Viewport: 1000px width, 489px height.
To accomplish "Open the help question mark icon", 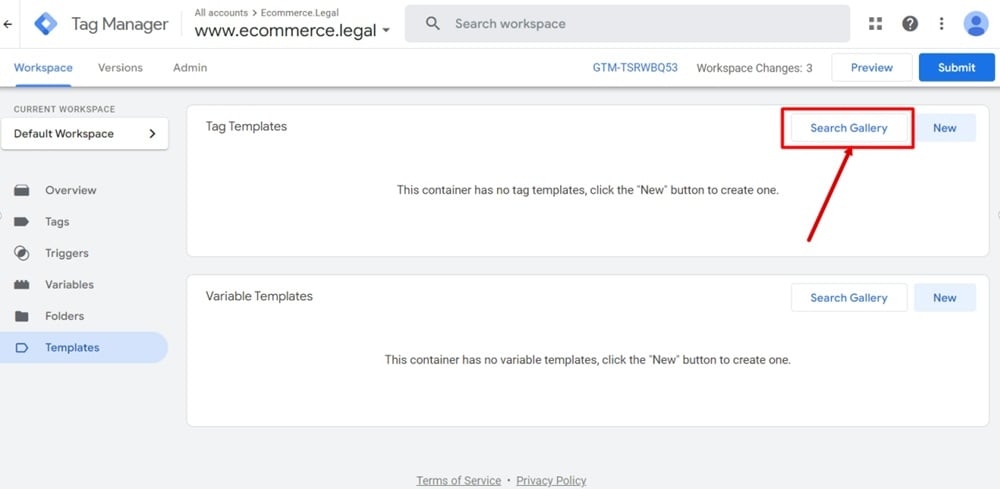I will pos(909,24).
